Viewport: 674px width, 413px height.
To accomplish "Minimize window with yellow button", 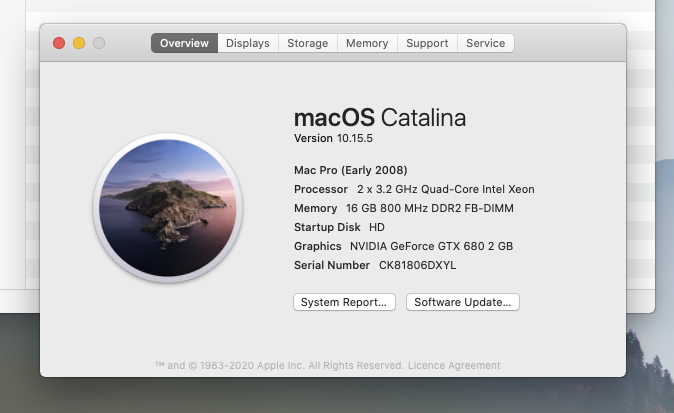I will tap(79, 43).
